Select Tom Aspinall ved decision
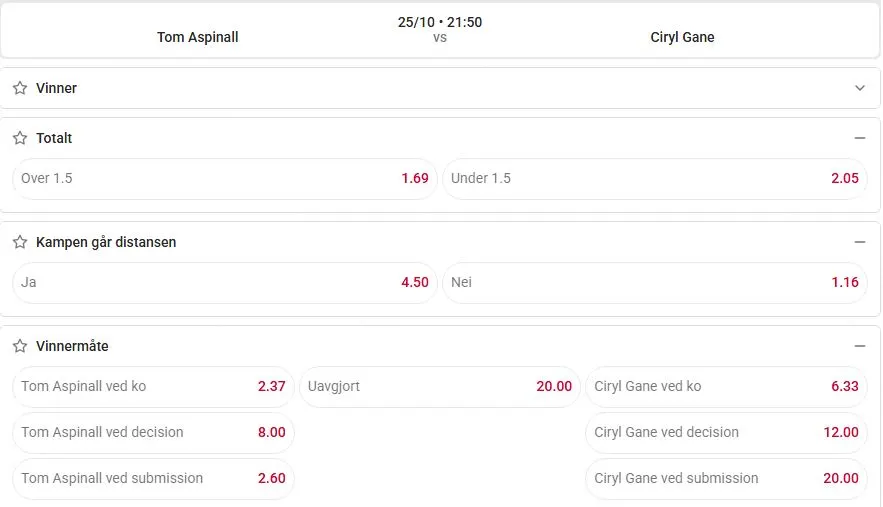Viewport: 883px width, 507px height. (153, 432)
